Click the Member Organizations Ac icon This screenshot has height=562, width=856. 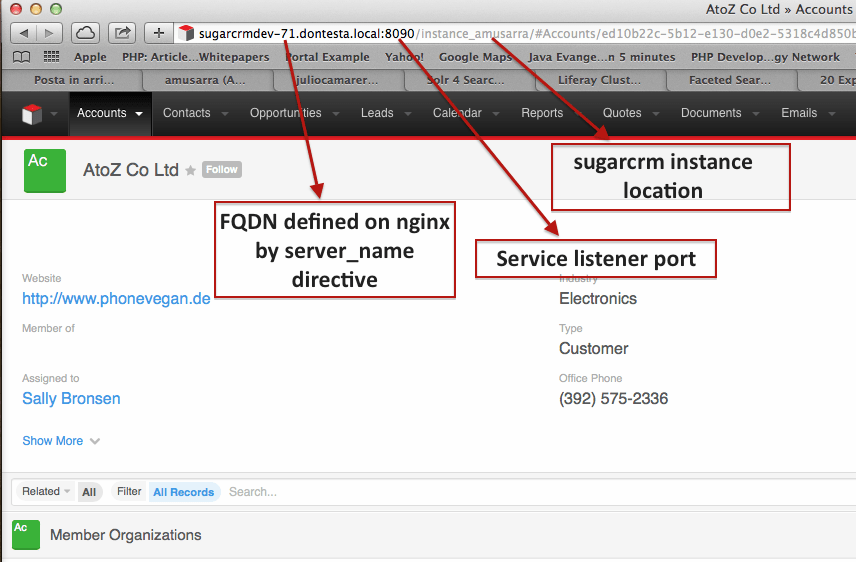pyautogui.click(x=26, y=535)
